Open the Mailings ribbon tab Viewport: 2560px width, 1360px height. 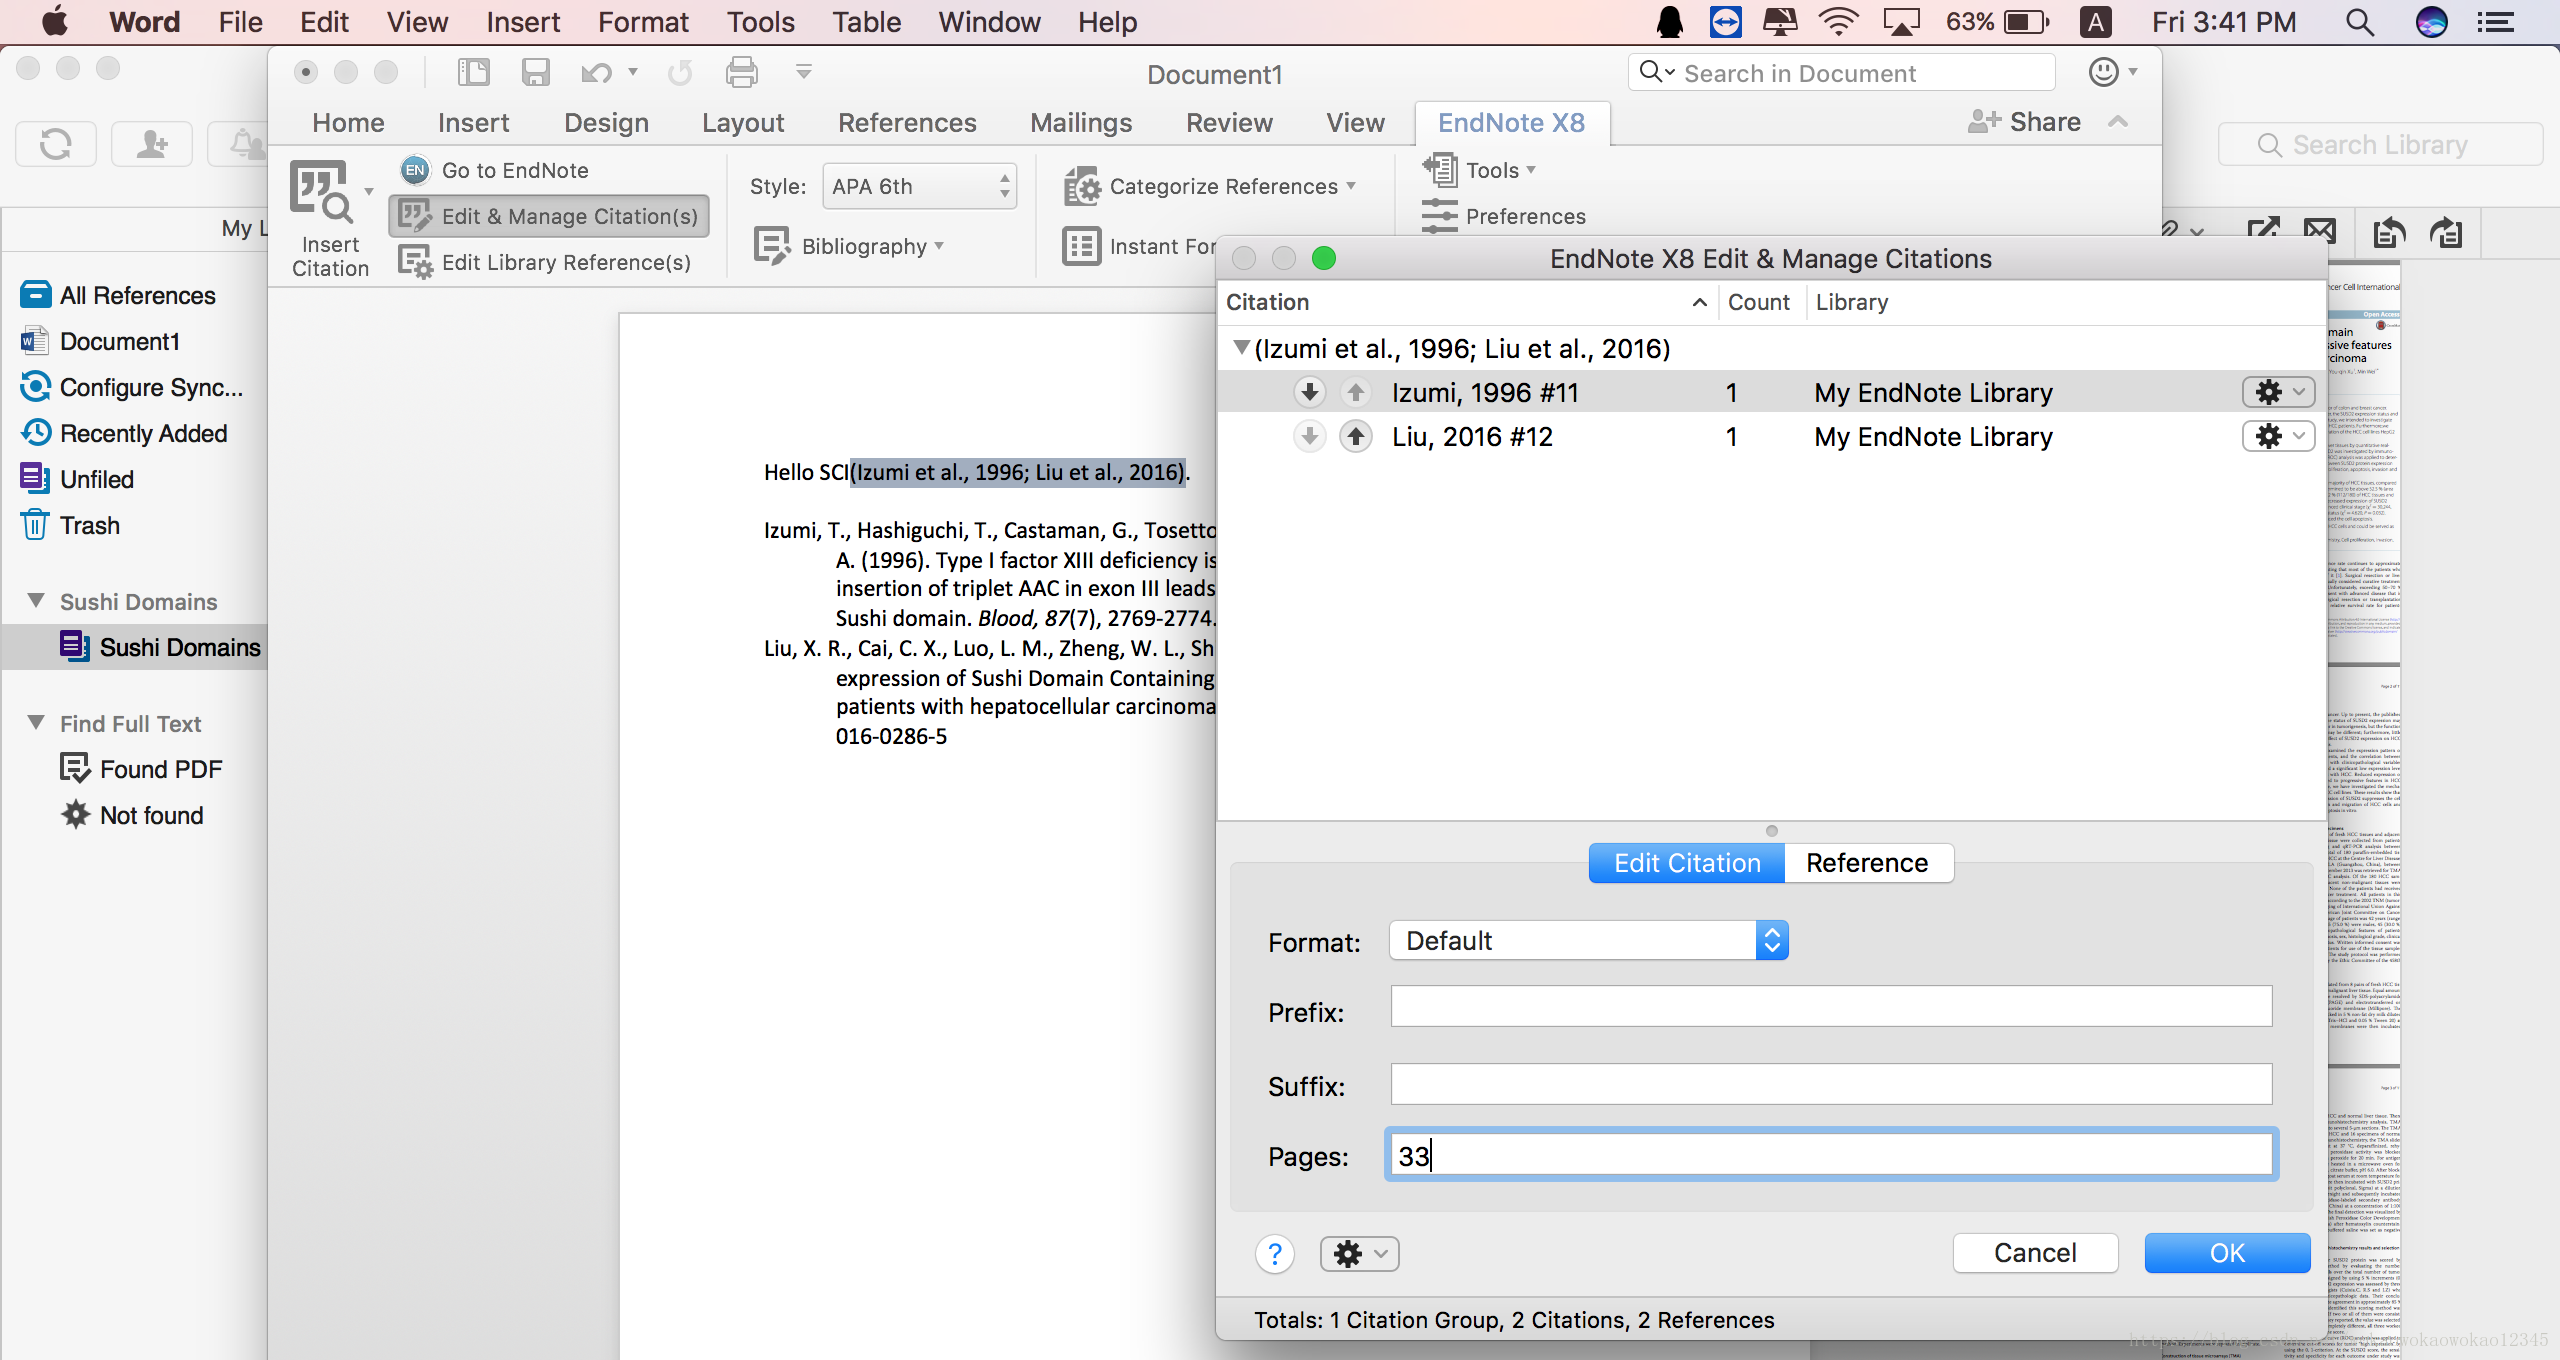1081,122
